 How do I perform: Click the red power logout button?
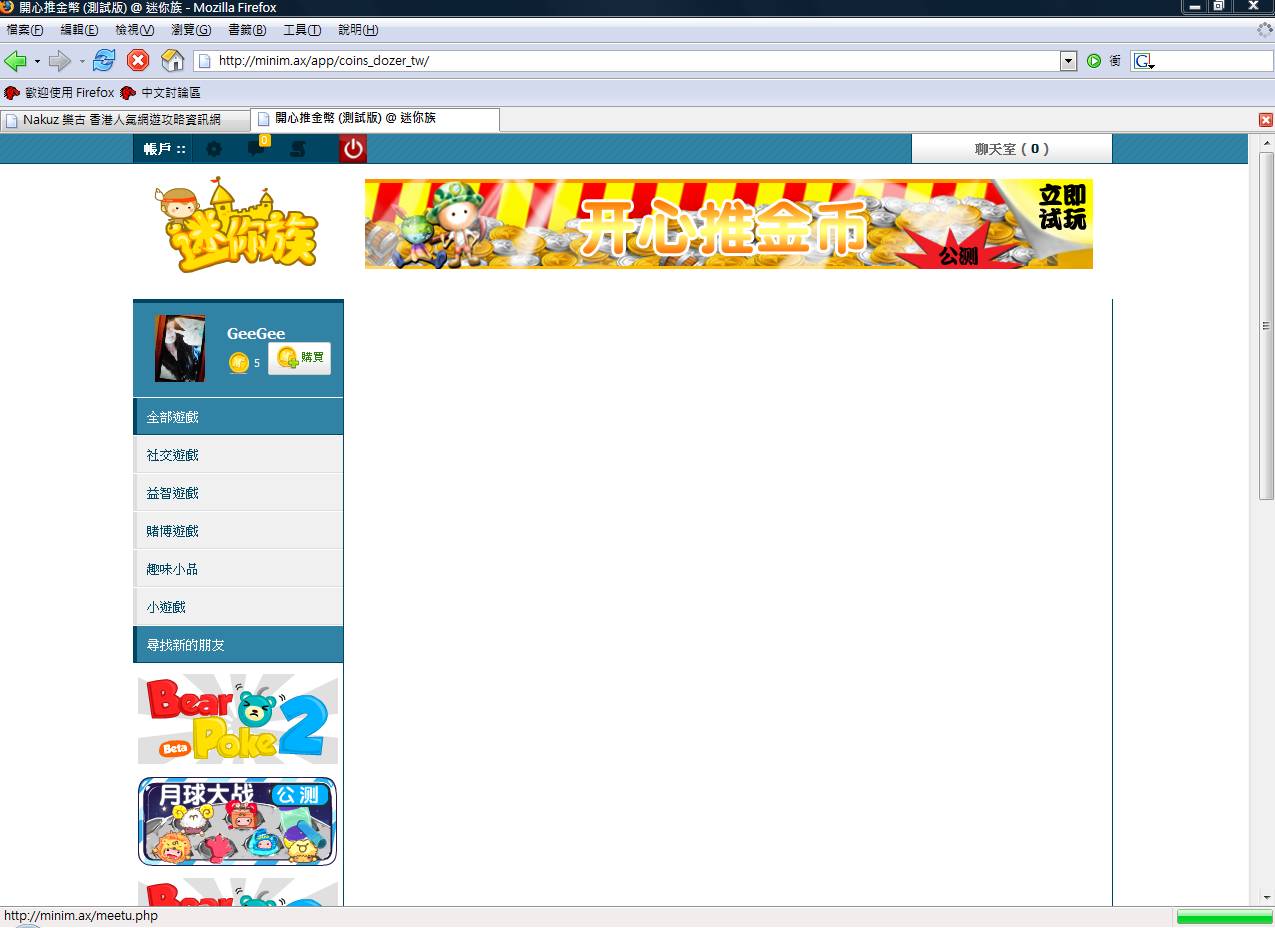pyautogui.click(x=353, y=149)
